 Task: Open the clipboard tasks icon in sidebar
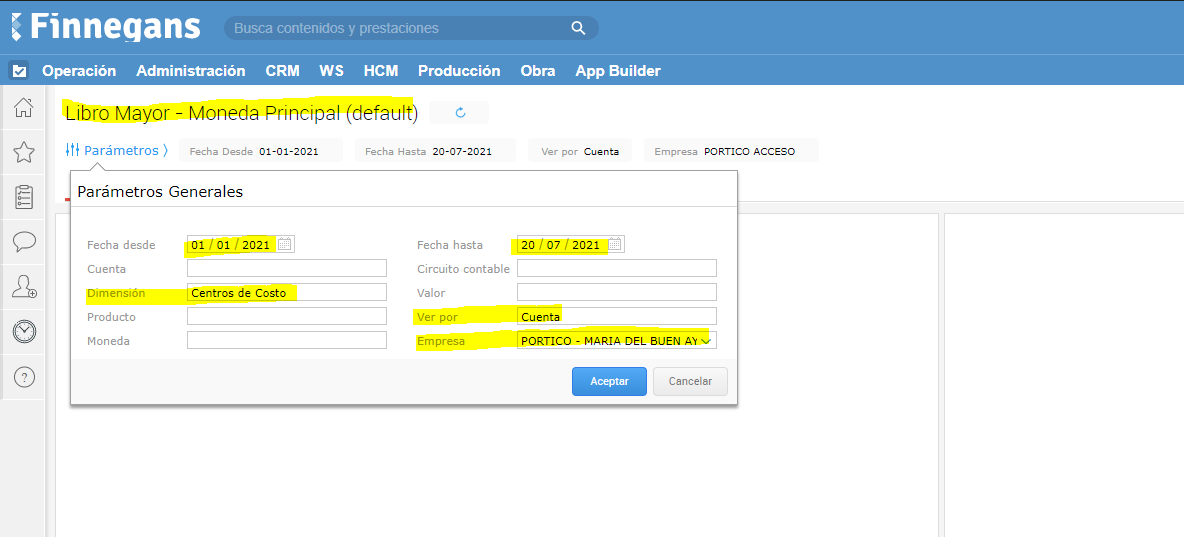(24, 197)
